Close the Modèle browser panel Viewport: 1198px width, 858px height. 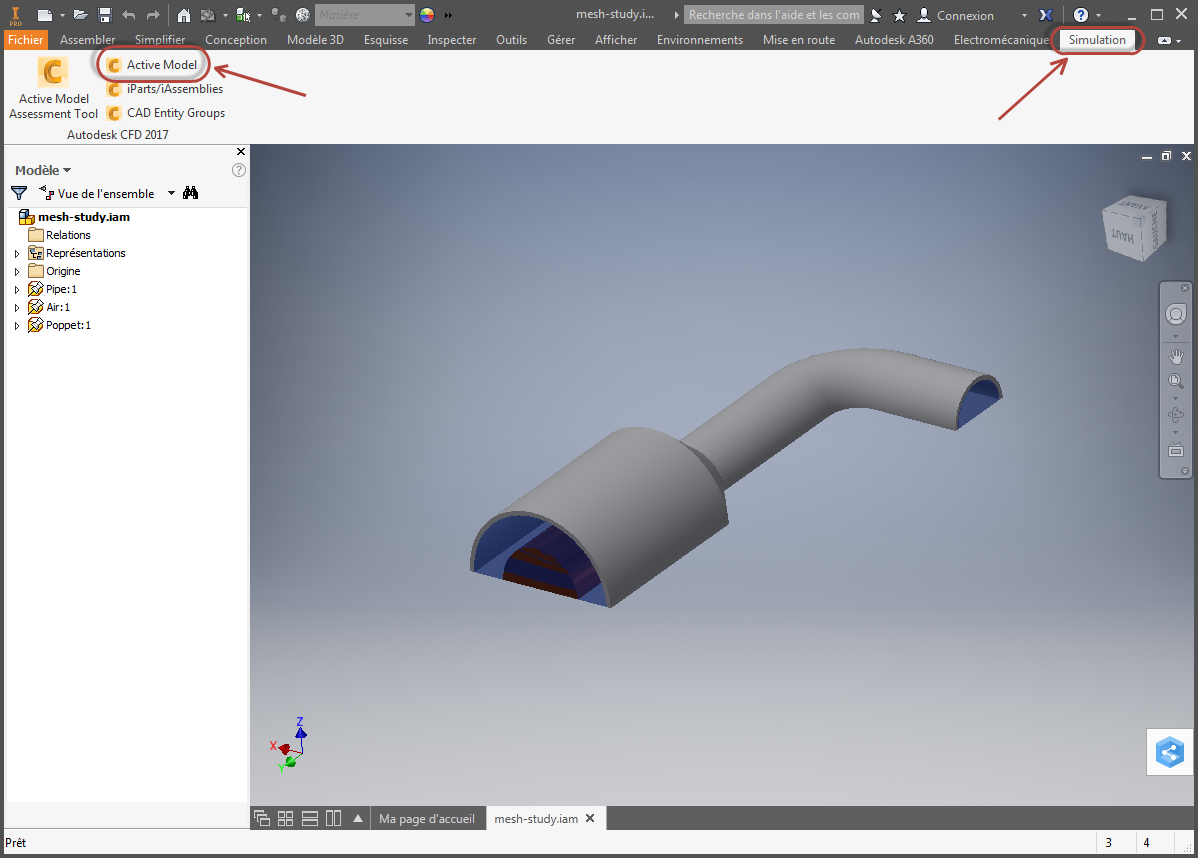[x=241, y=152]
